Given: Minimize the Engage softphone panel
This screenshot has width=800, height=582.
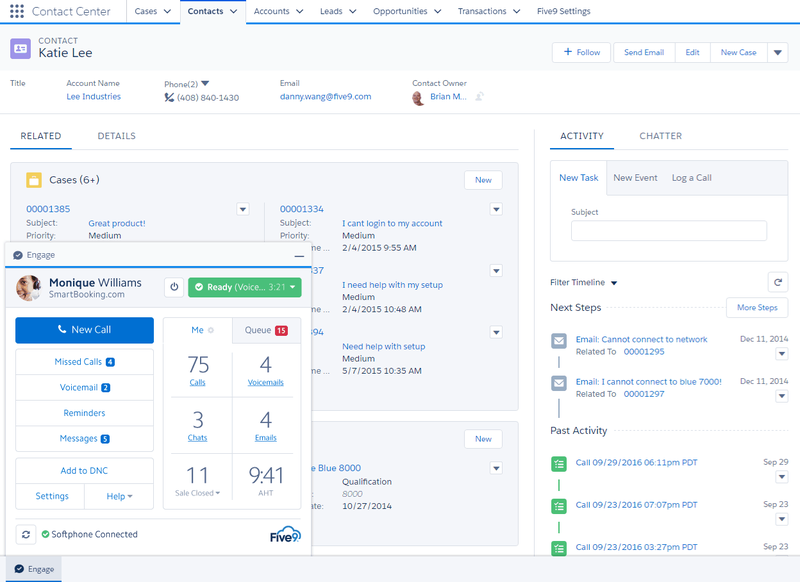Looking at the screenshot, I should (299, 256).
